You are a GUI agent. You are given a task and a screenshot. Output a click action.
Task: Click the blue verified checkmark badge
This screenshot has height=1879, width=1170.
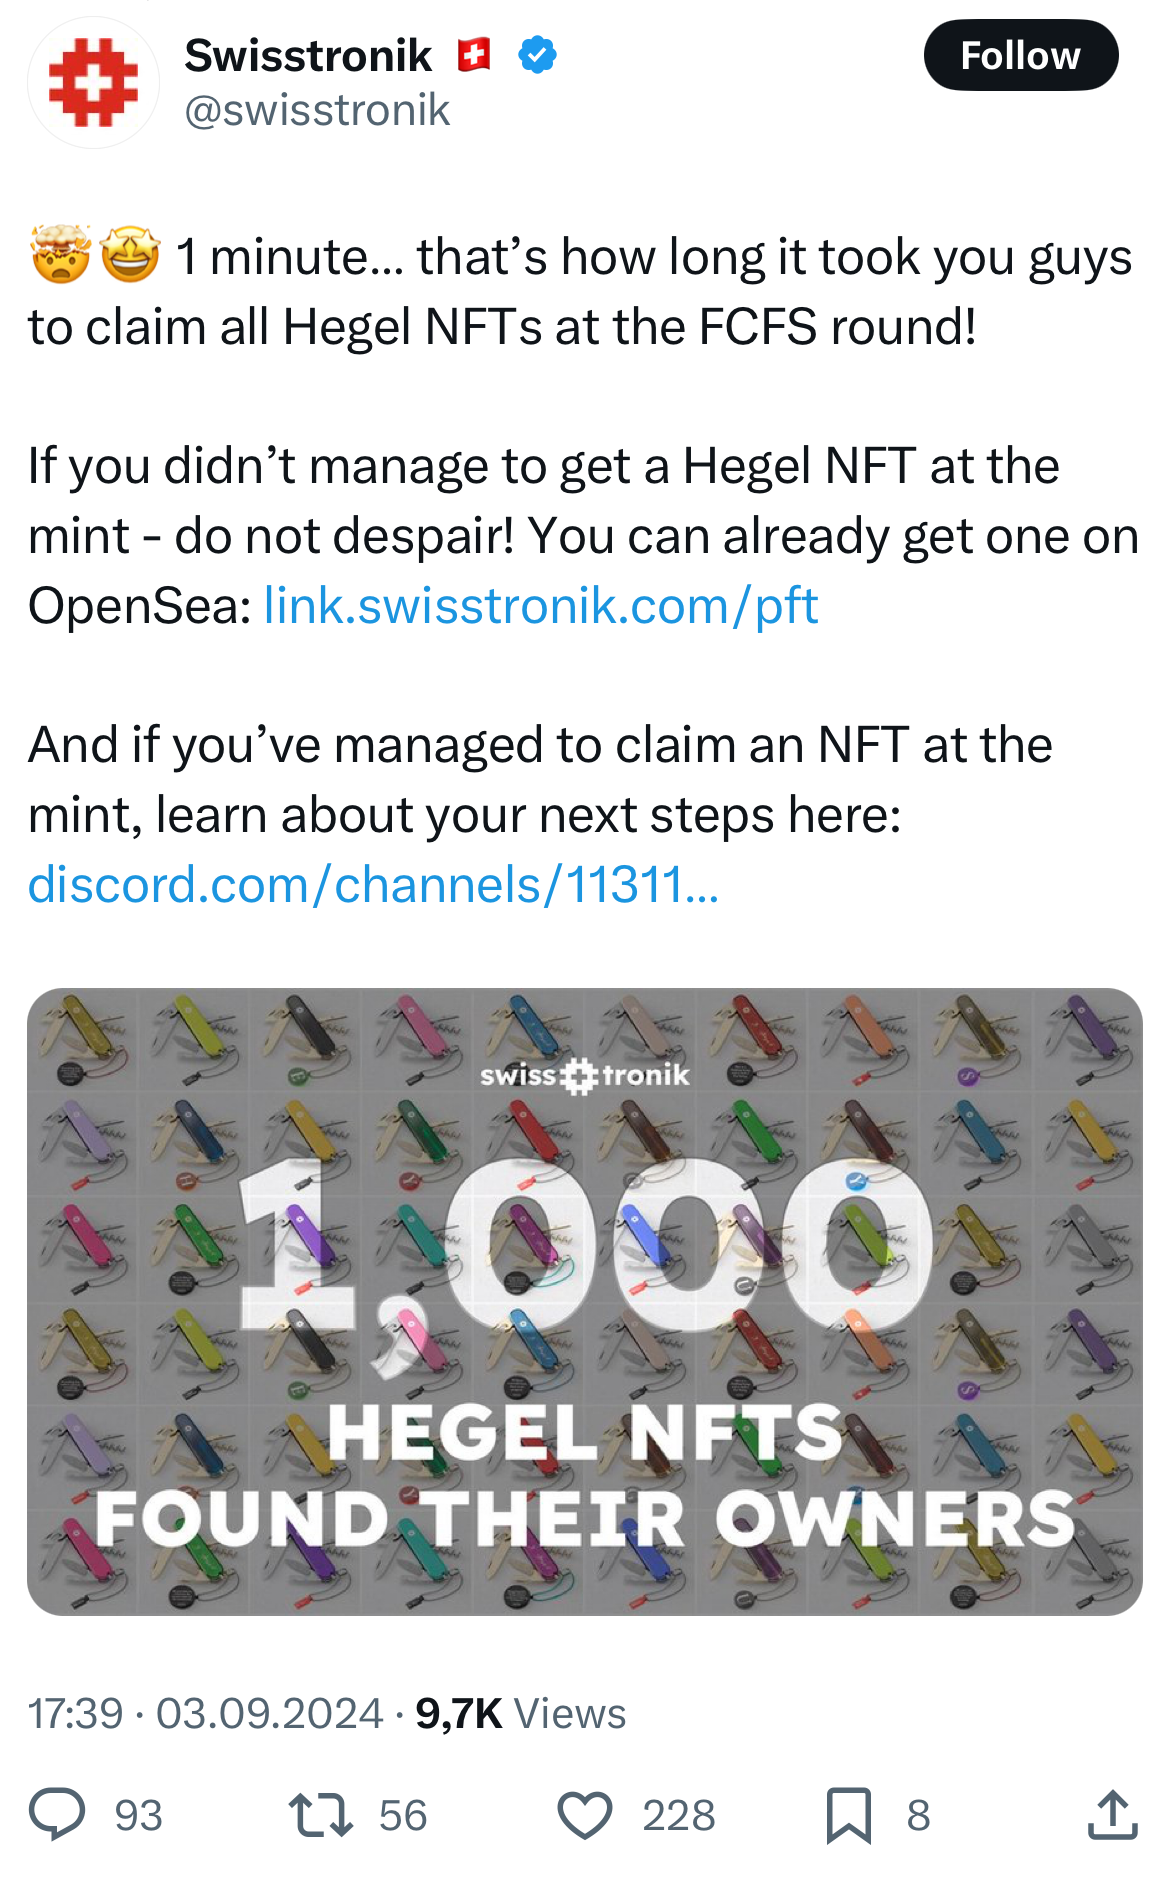click(537, 55)
